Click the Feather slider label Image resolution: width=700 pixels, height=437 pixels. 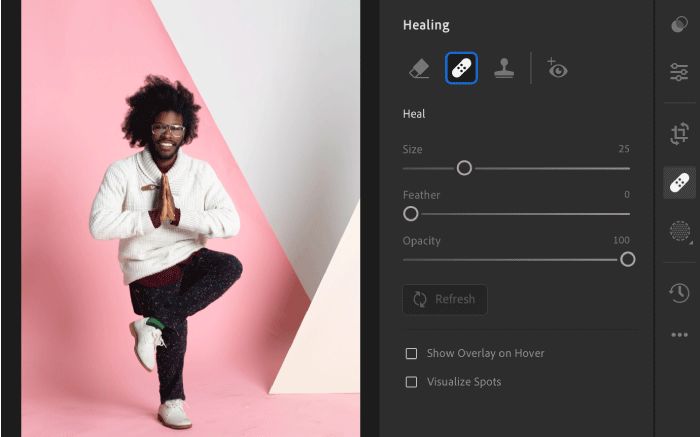[x=421, y=195]
